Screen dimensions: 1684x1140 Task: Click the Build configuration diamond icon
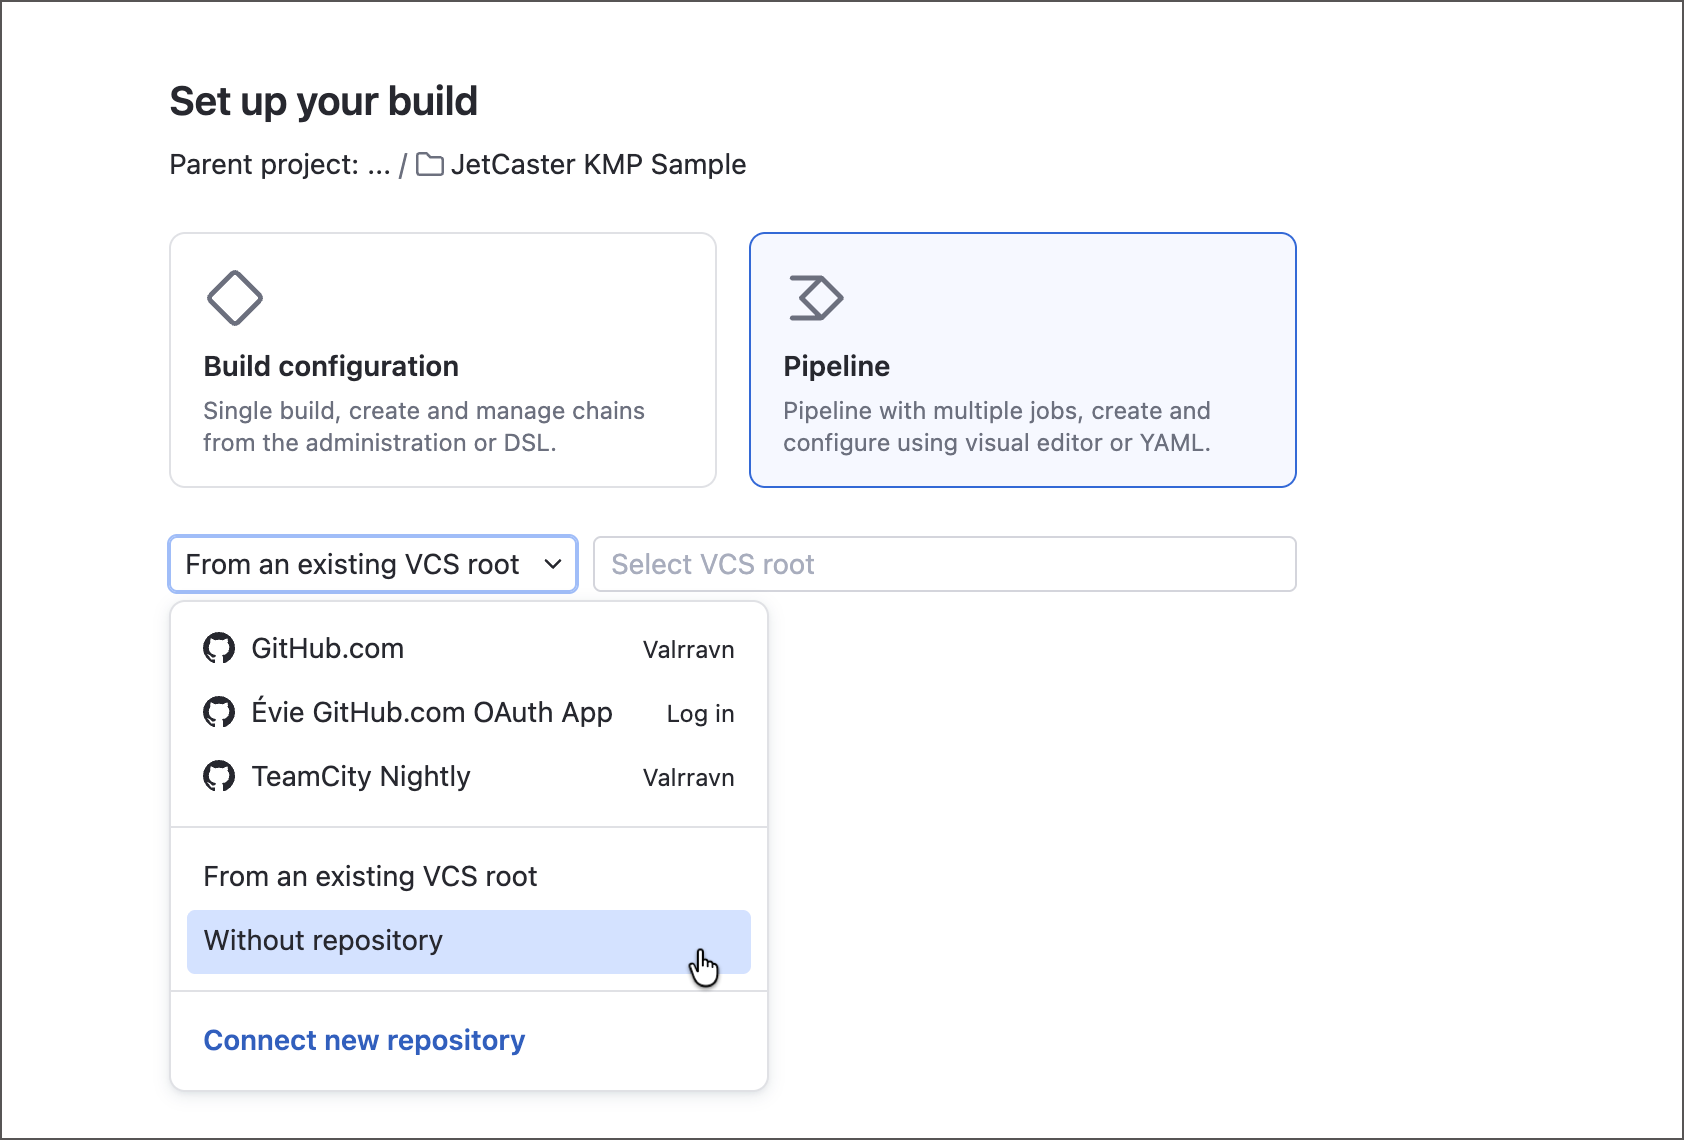coord(235,298)
